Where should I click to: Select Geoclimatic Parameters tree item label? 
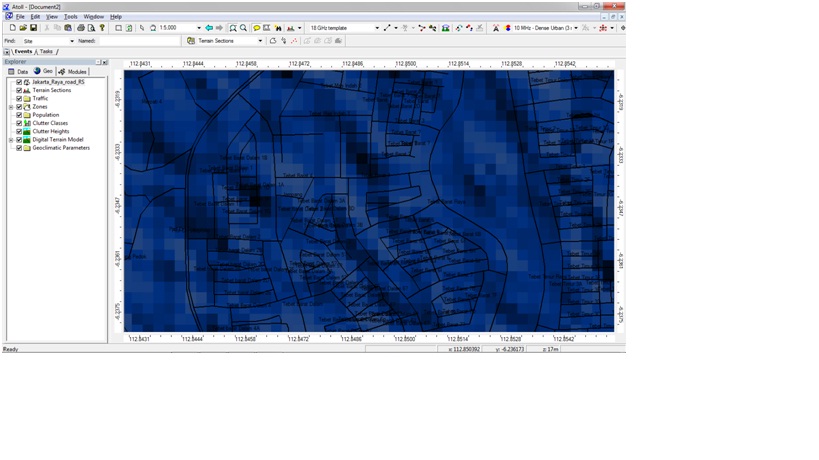click(x=61, y=148)
